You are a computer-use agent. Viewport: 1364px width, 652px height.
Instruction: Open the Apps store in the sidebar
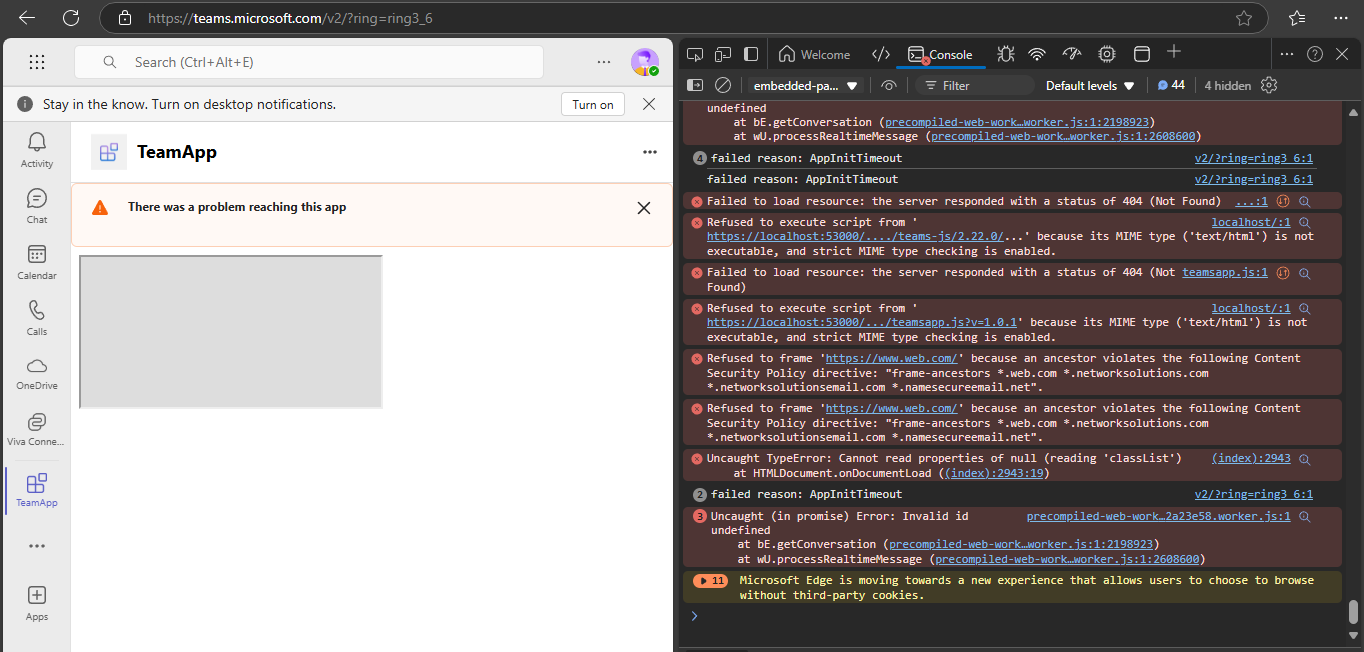tap(37, 603)
